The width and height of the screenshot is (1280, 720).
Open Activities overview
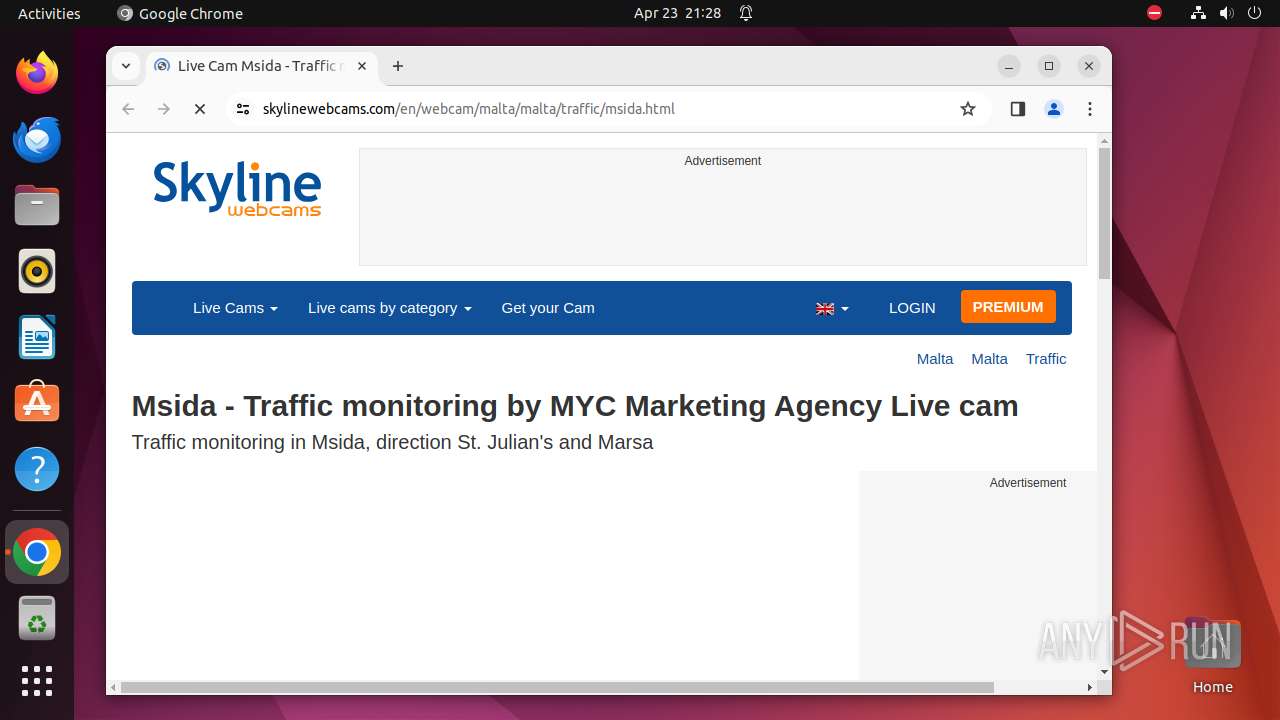point(49,13)
